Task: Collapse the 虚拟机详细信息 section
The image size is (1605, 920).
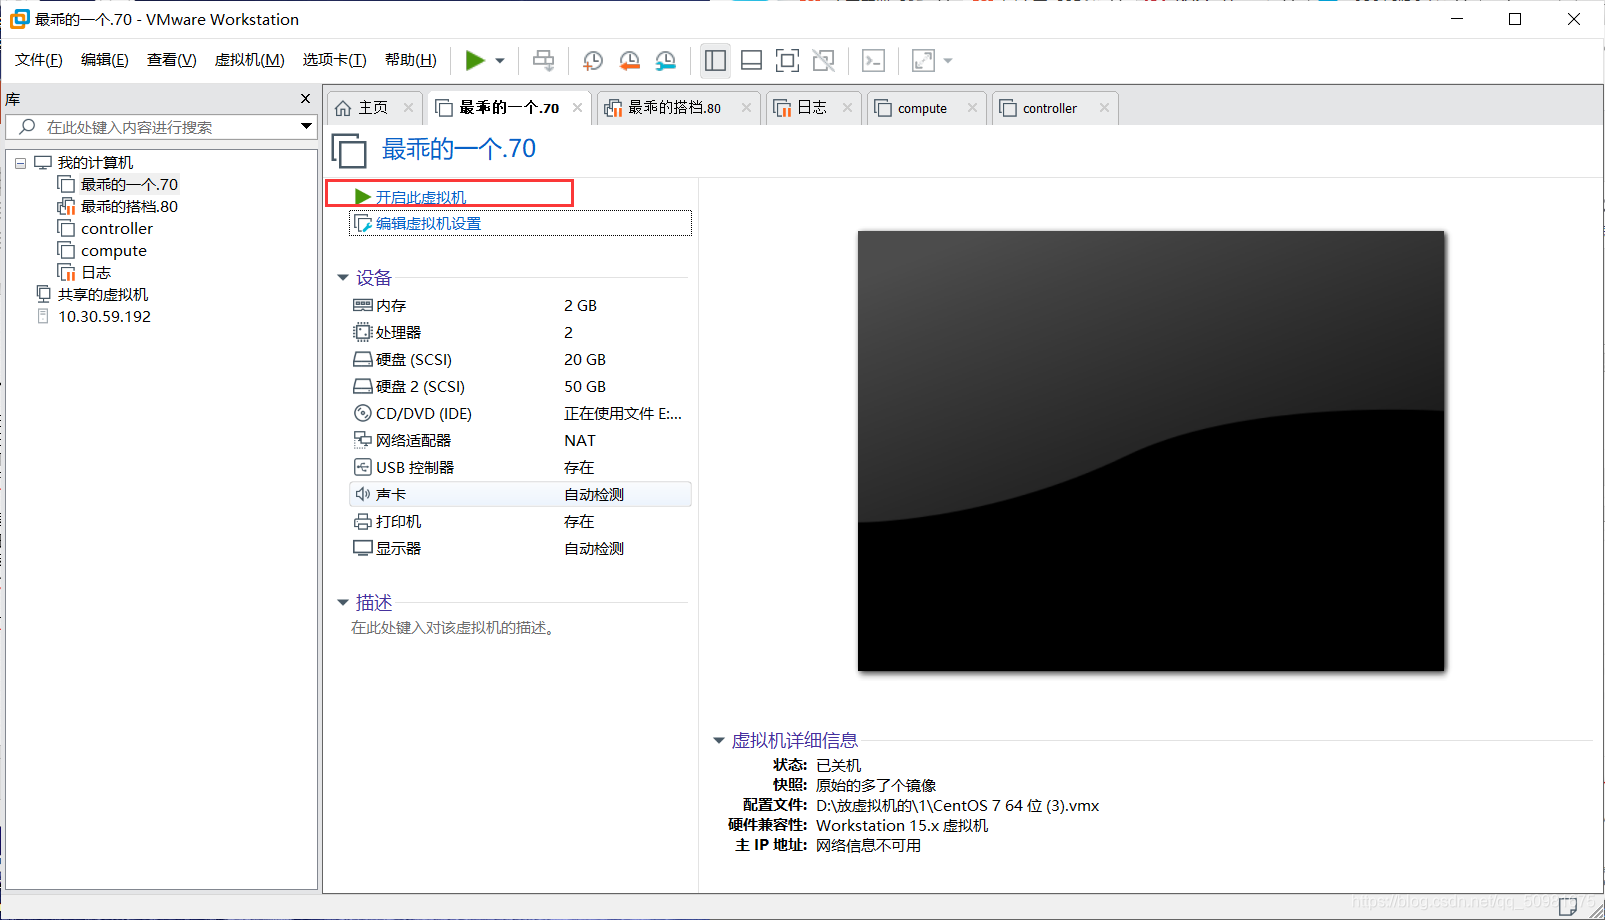Action: (718, 741)
